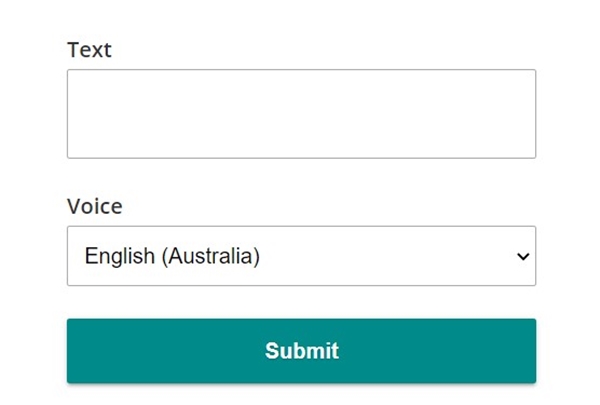Click inside the empty Text box
Viewport: 600px width, 405px height.
click(x=302, y=114)
